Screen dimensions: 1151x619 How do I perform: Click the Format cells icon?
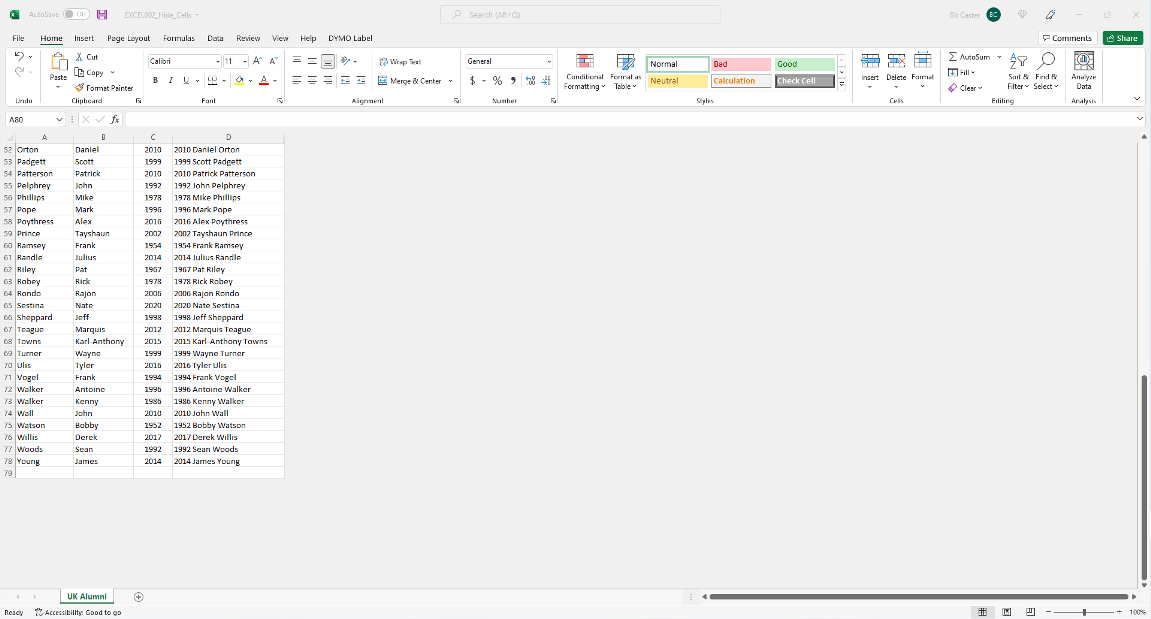click(x=923, y=62)
